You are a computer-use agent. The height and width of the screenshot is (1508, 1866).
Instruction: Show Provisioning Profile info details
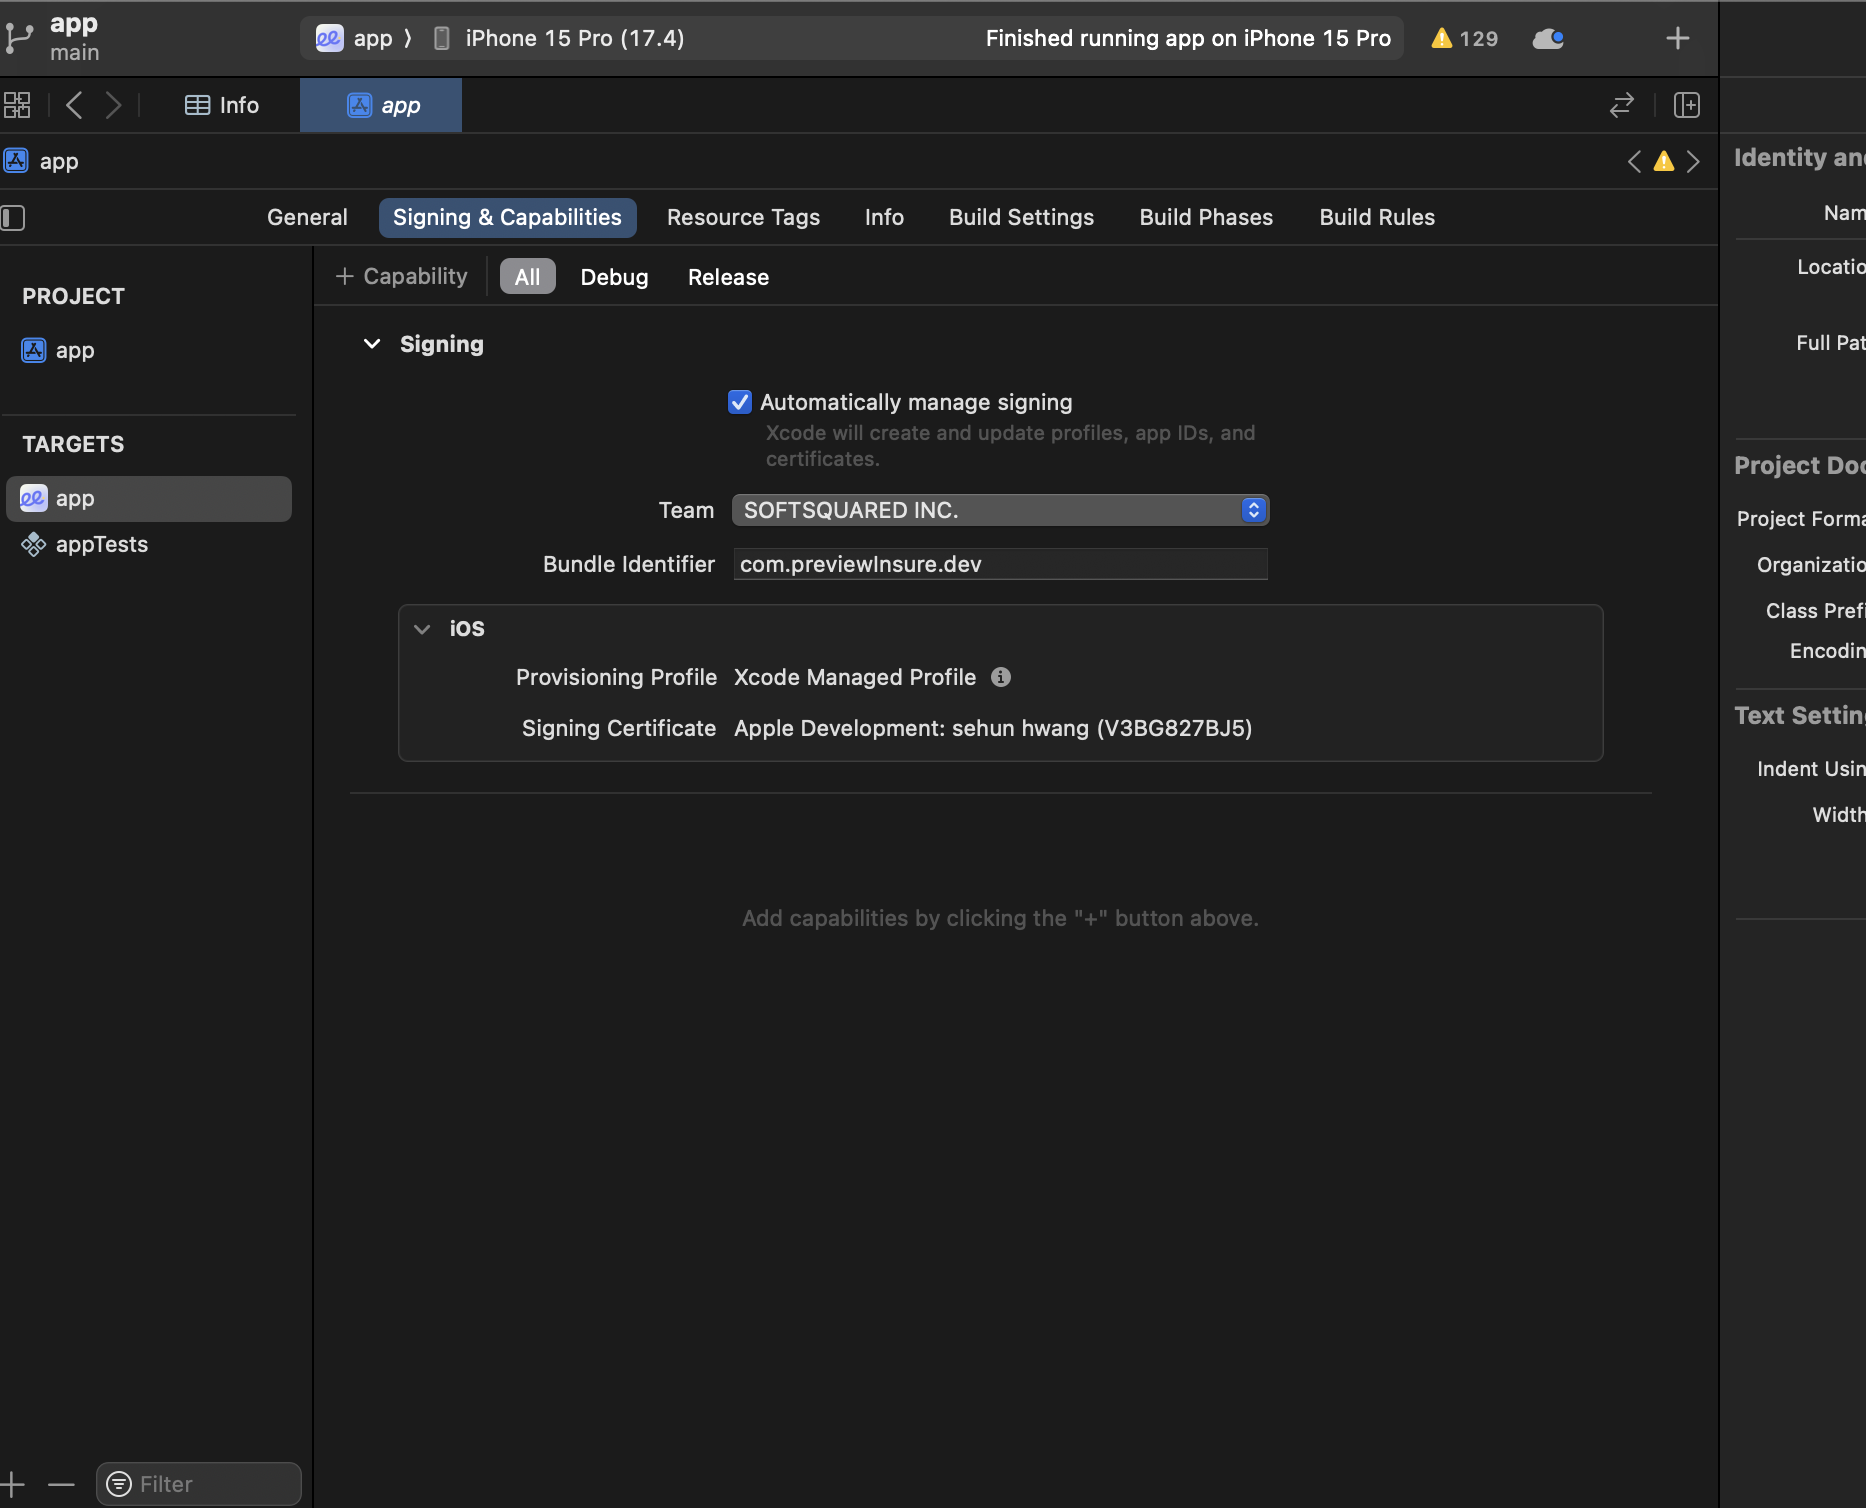coord(1001,677)
